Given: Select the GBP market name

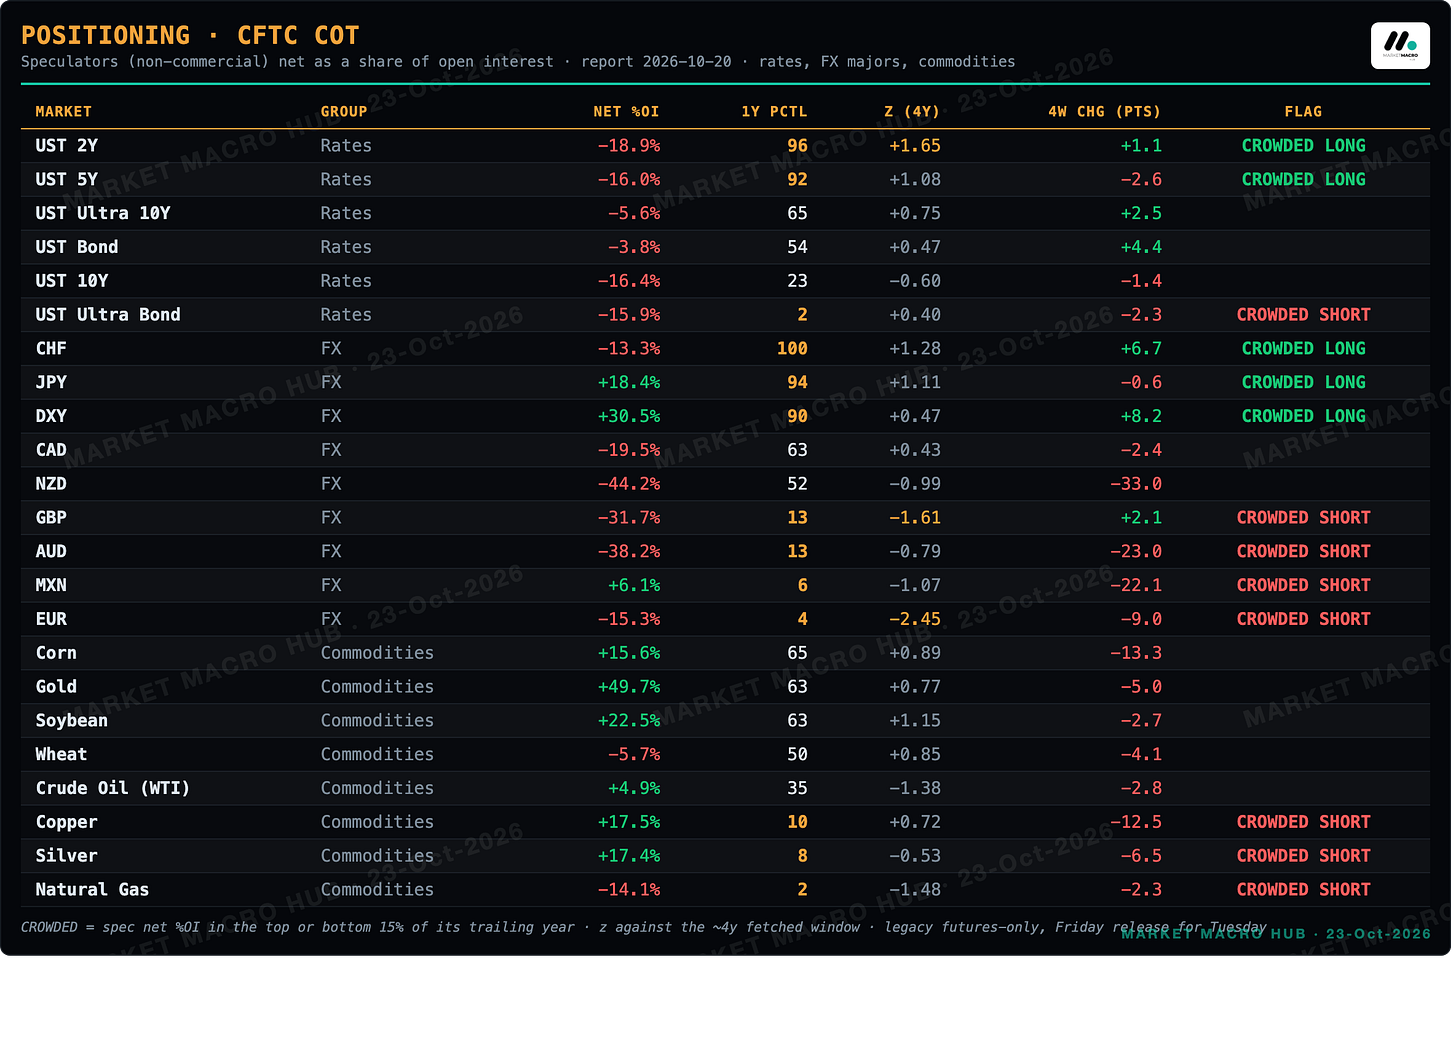Looking at the screenshot, I should 51,518.
